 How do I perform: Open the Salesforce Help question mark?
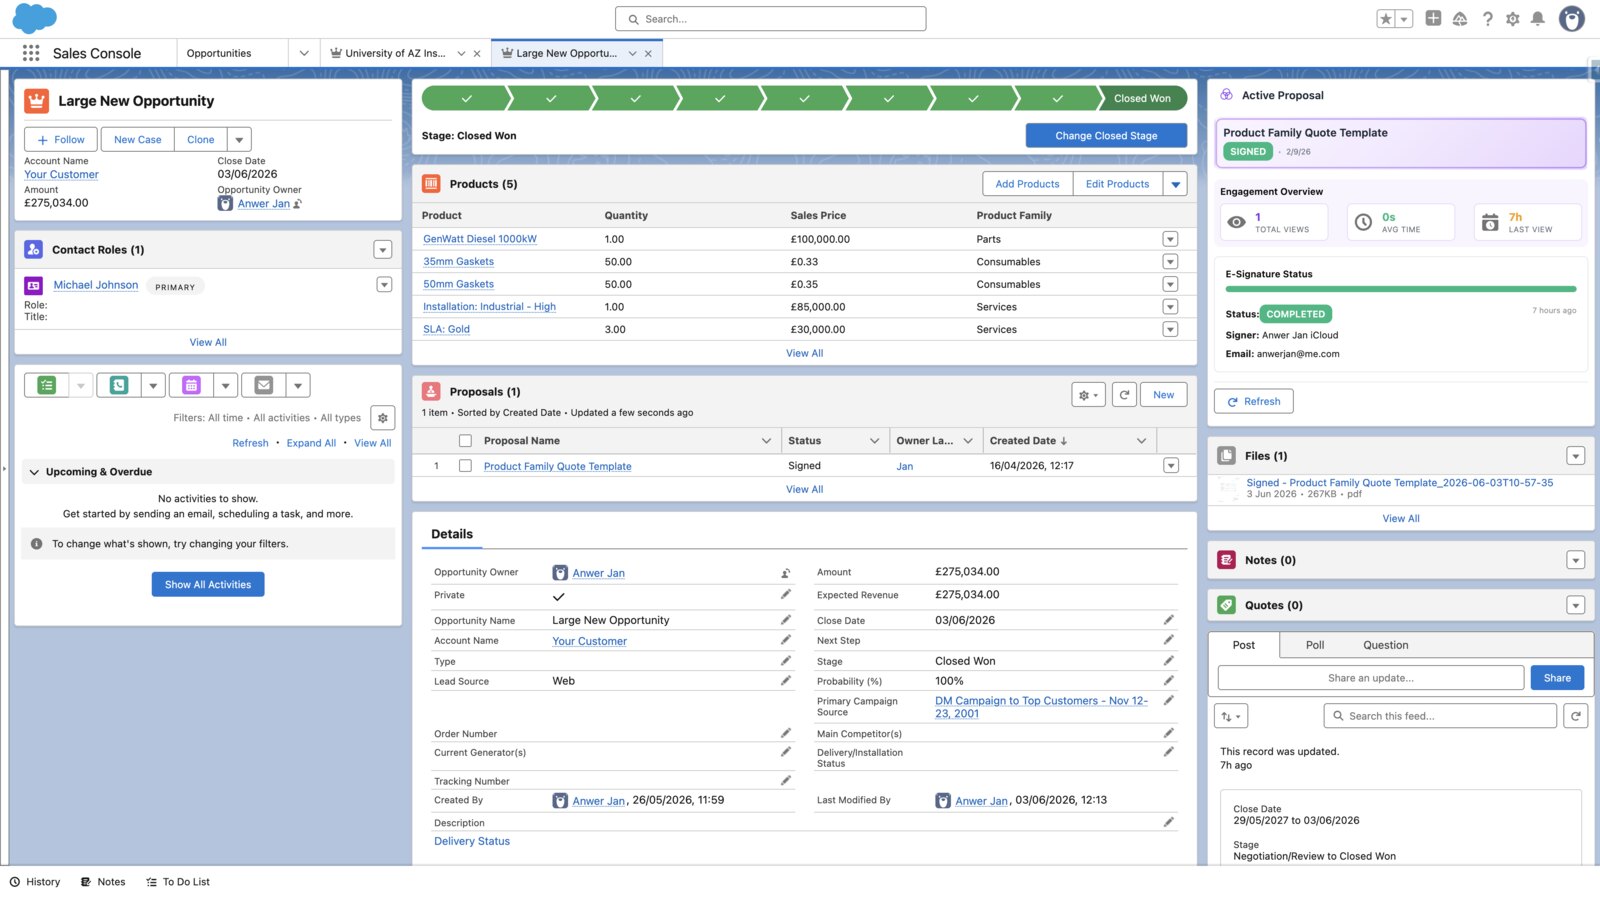click(1487, 19)
